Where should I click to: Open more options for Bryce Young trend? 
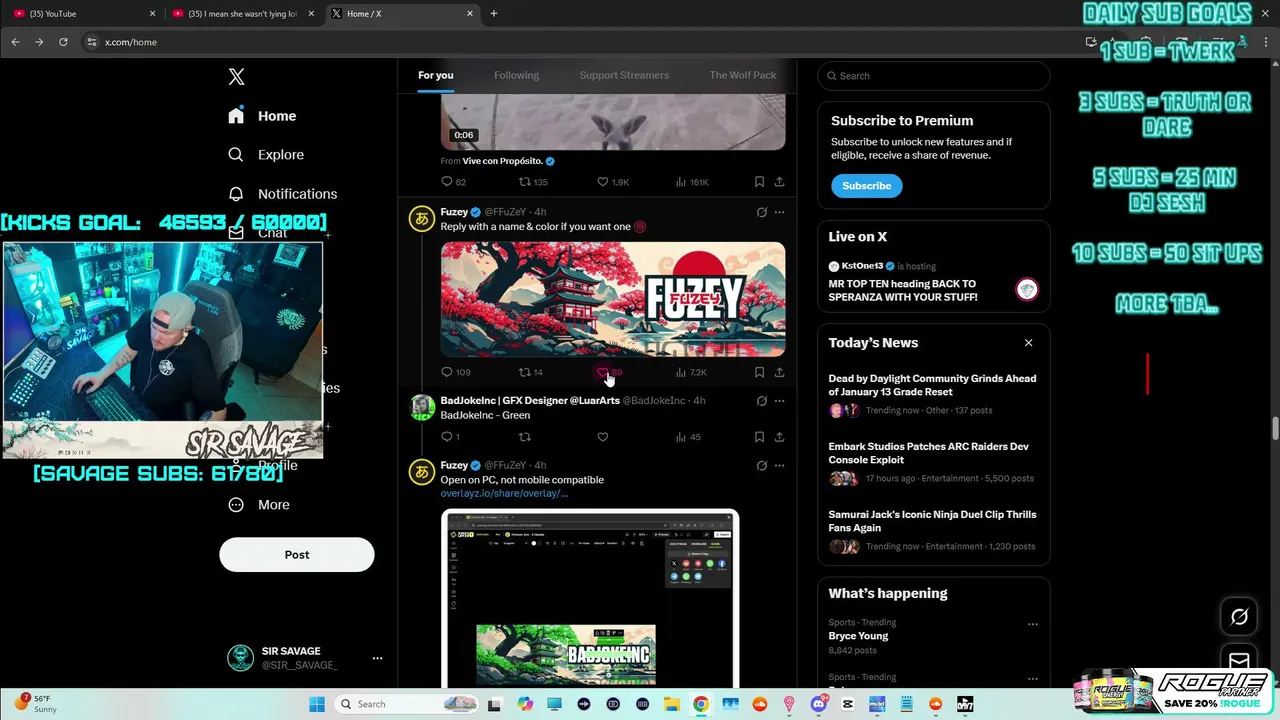1033,624
